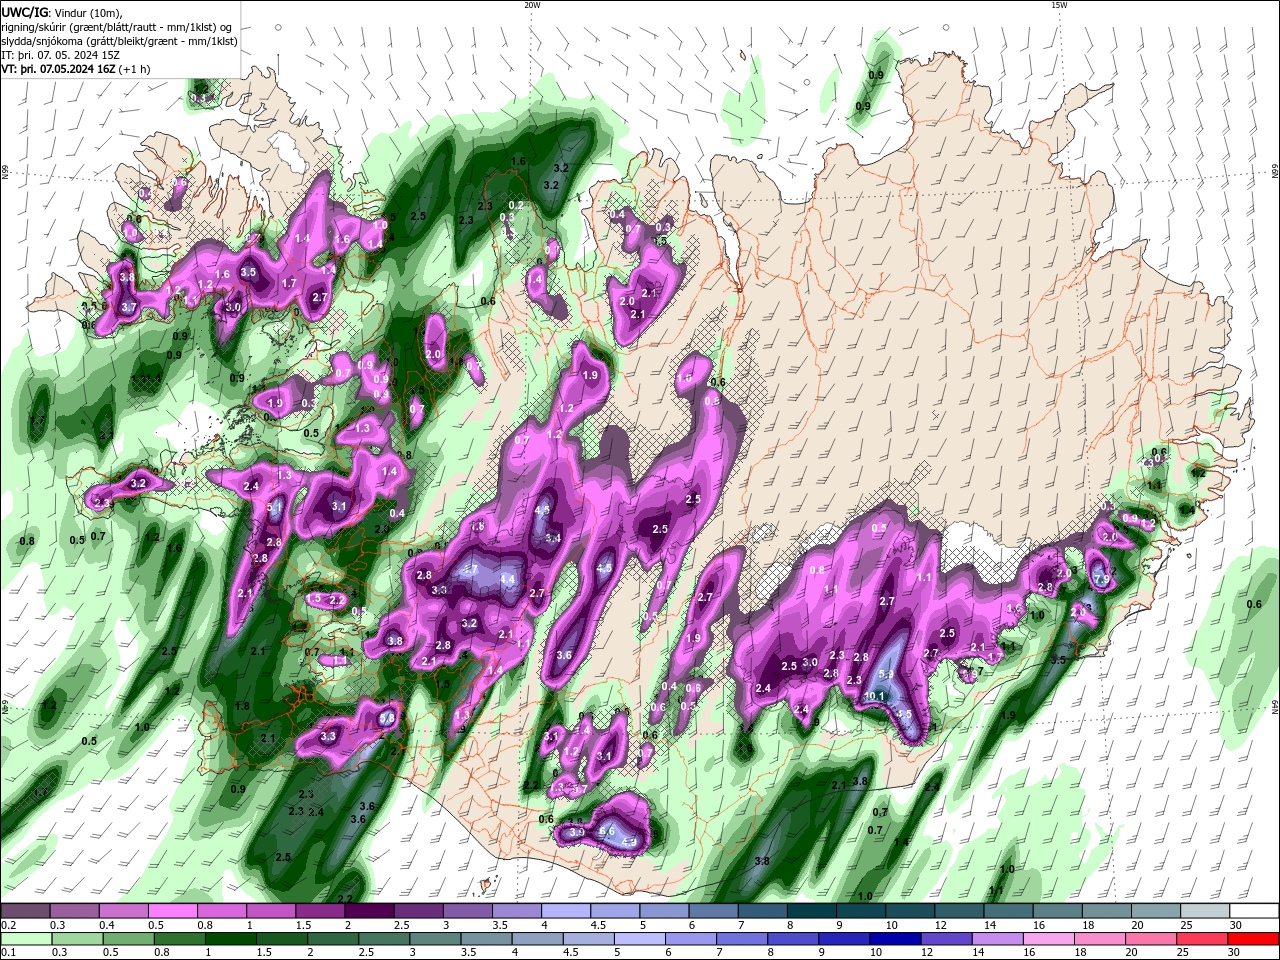
Task: Click the 'slydda/snjókoma' legend description line
Action: tap(120, 41)
